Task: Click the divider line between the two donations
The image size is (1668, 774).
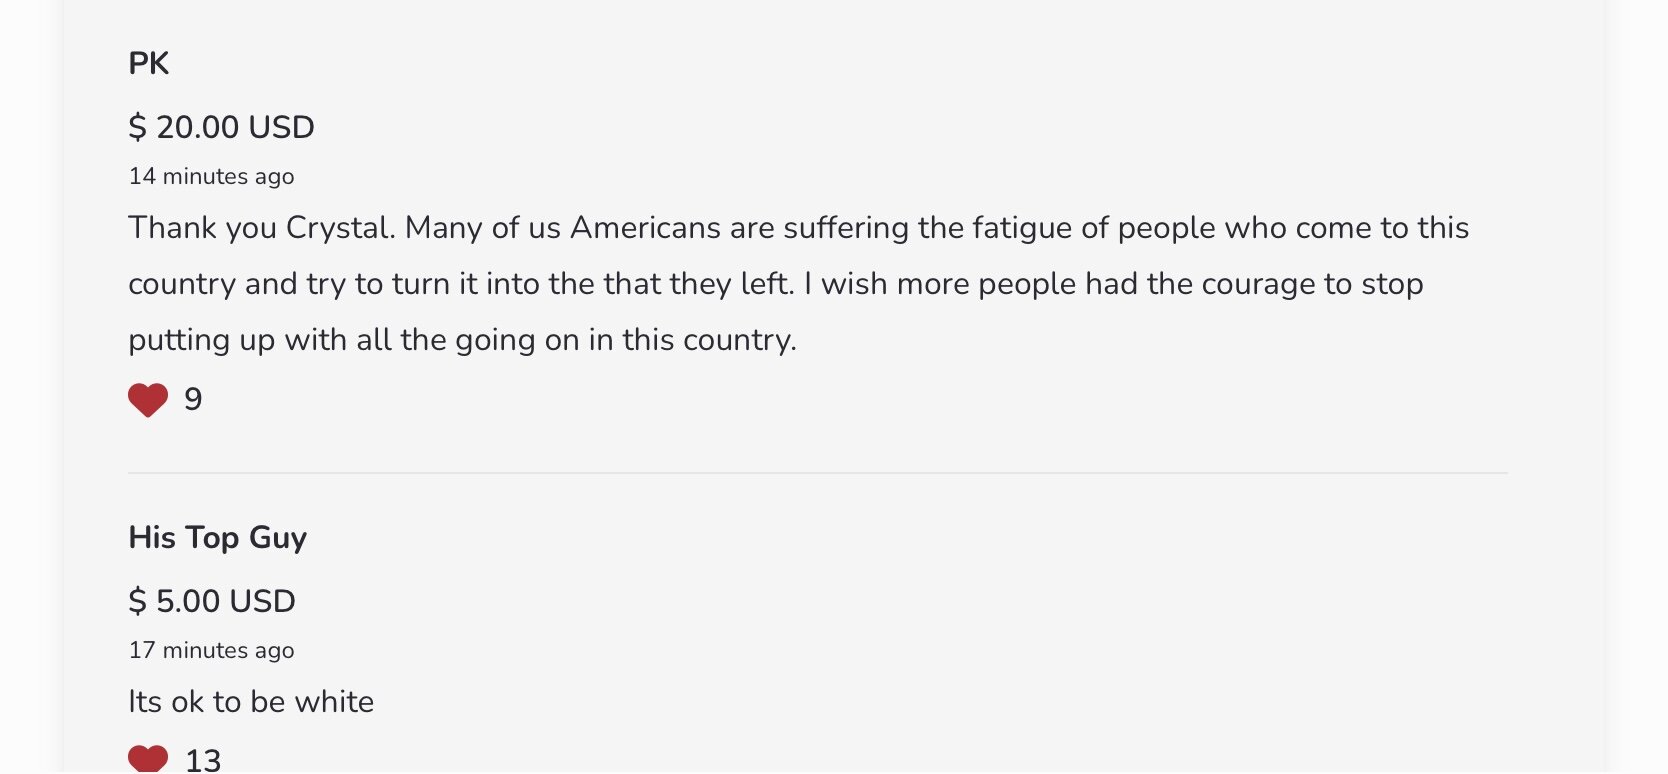Action: pyautogui.click(x=817, y=473)
